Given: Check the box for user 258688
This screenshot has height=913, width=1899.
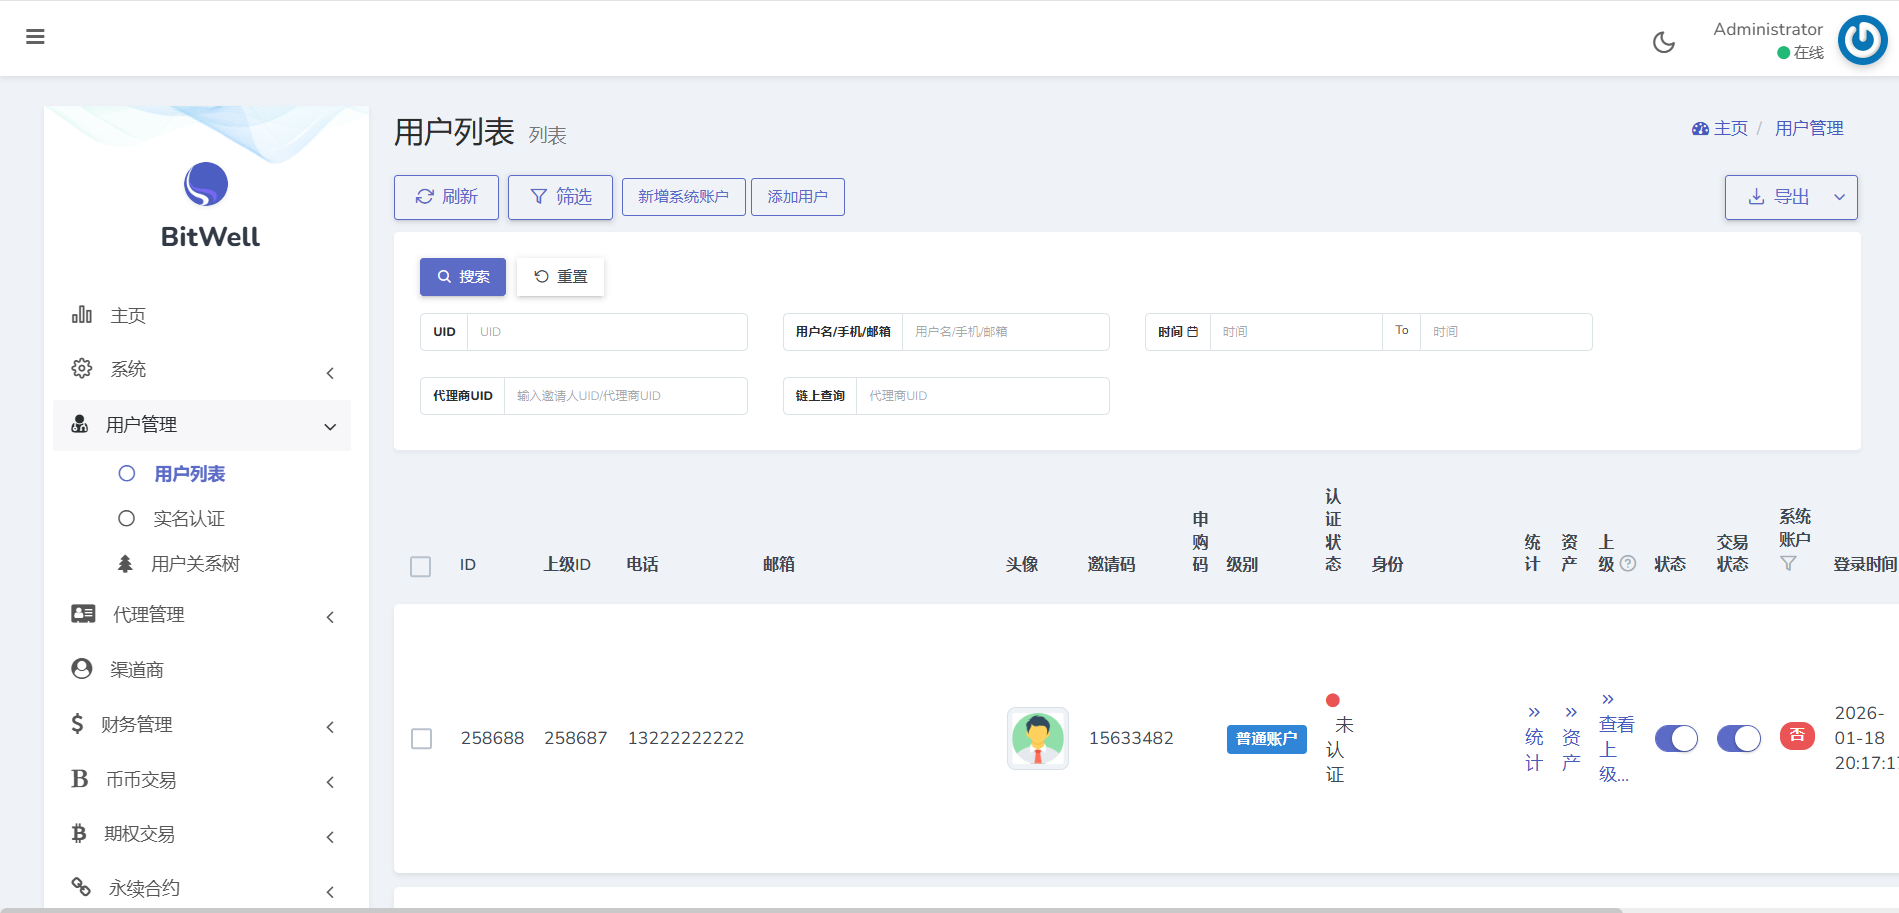Looking at the screenshot, I should 422,738.
